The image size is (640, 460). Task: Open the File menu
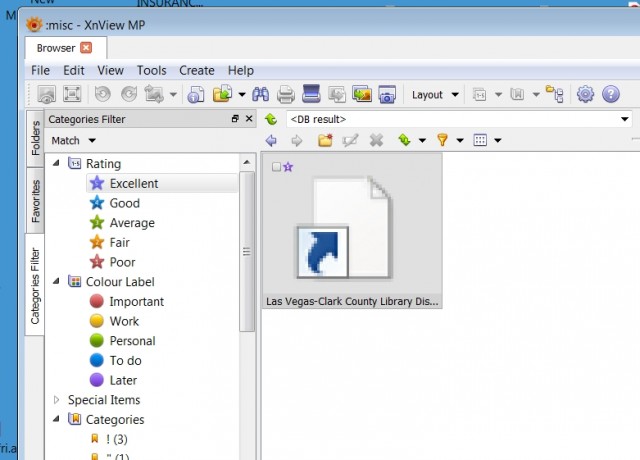coord(40,70)
